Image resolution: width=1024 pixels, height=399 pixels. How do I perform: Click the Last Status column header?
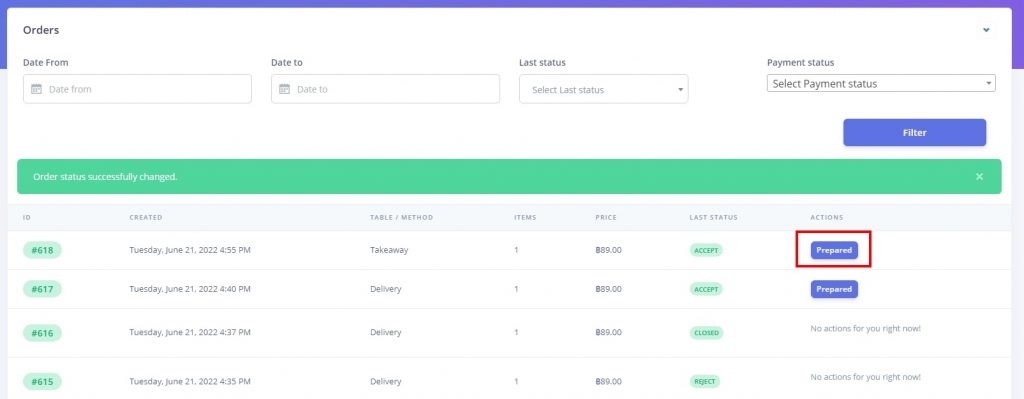(713, 217)
